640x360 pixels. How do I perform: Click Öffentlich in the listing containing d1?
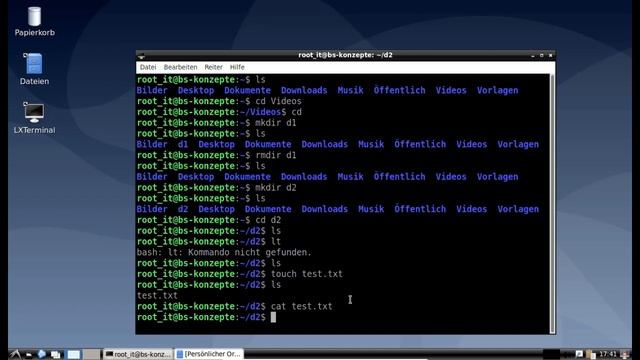[420, 144]
